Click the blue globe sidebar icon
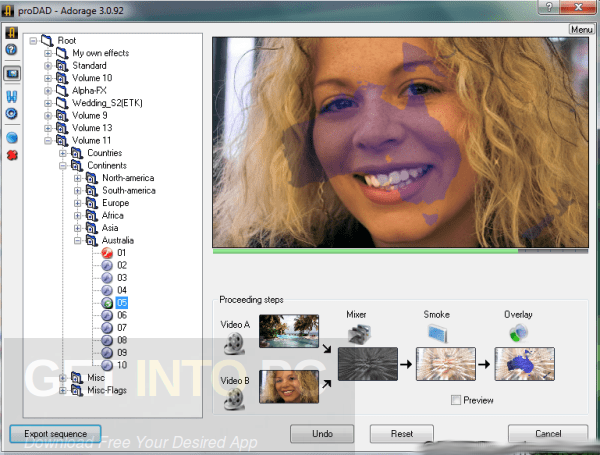This screenshot has height=455, width=600. (12, 138)
